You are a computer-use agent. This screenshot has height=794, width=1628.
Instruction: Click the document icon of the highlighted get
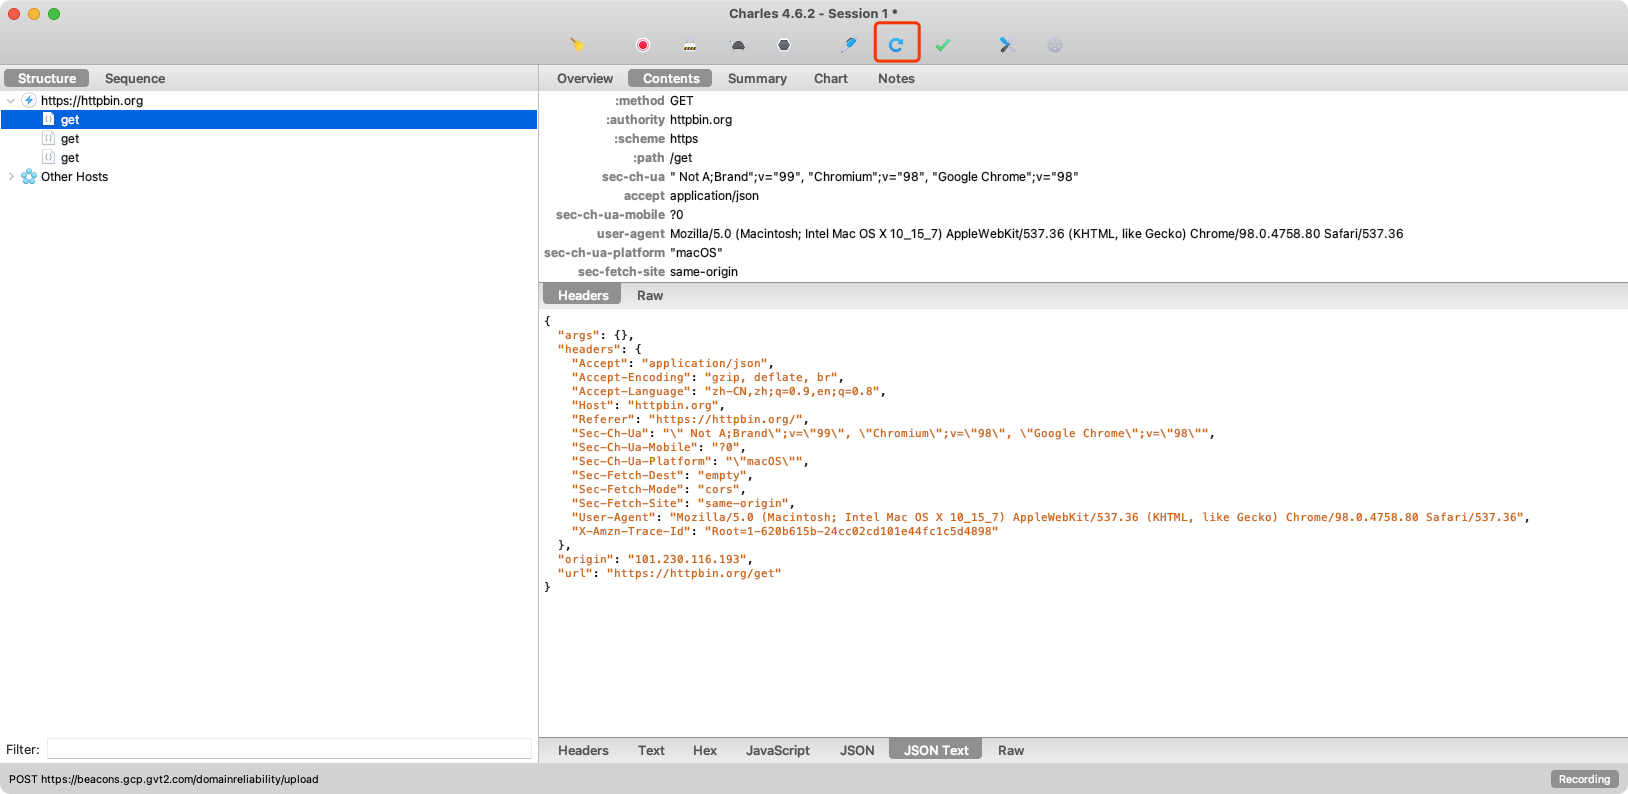click(x=48, y=119)
